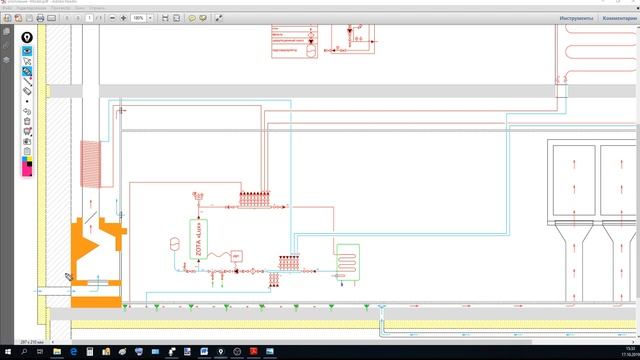640x360 pixels.
Task: Select the line drawing tool in palette
Action: [x=27, y=81]
